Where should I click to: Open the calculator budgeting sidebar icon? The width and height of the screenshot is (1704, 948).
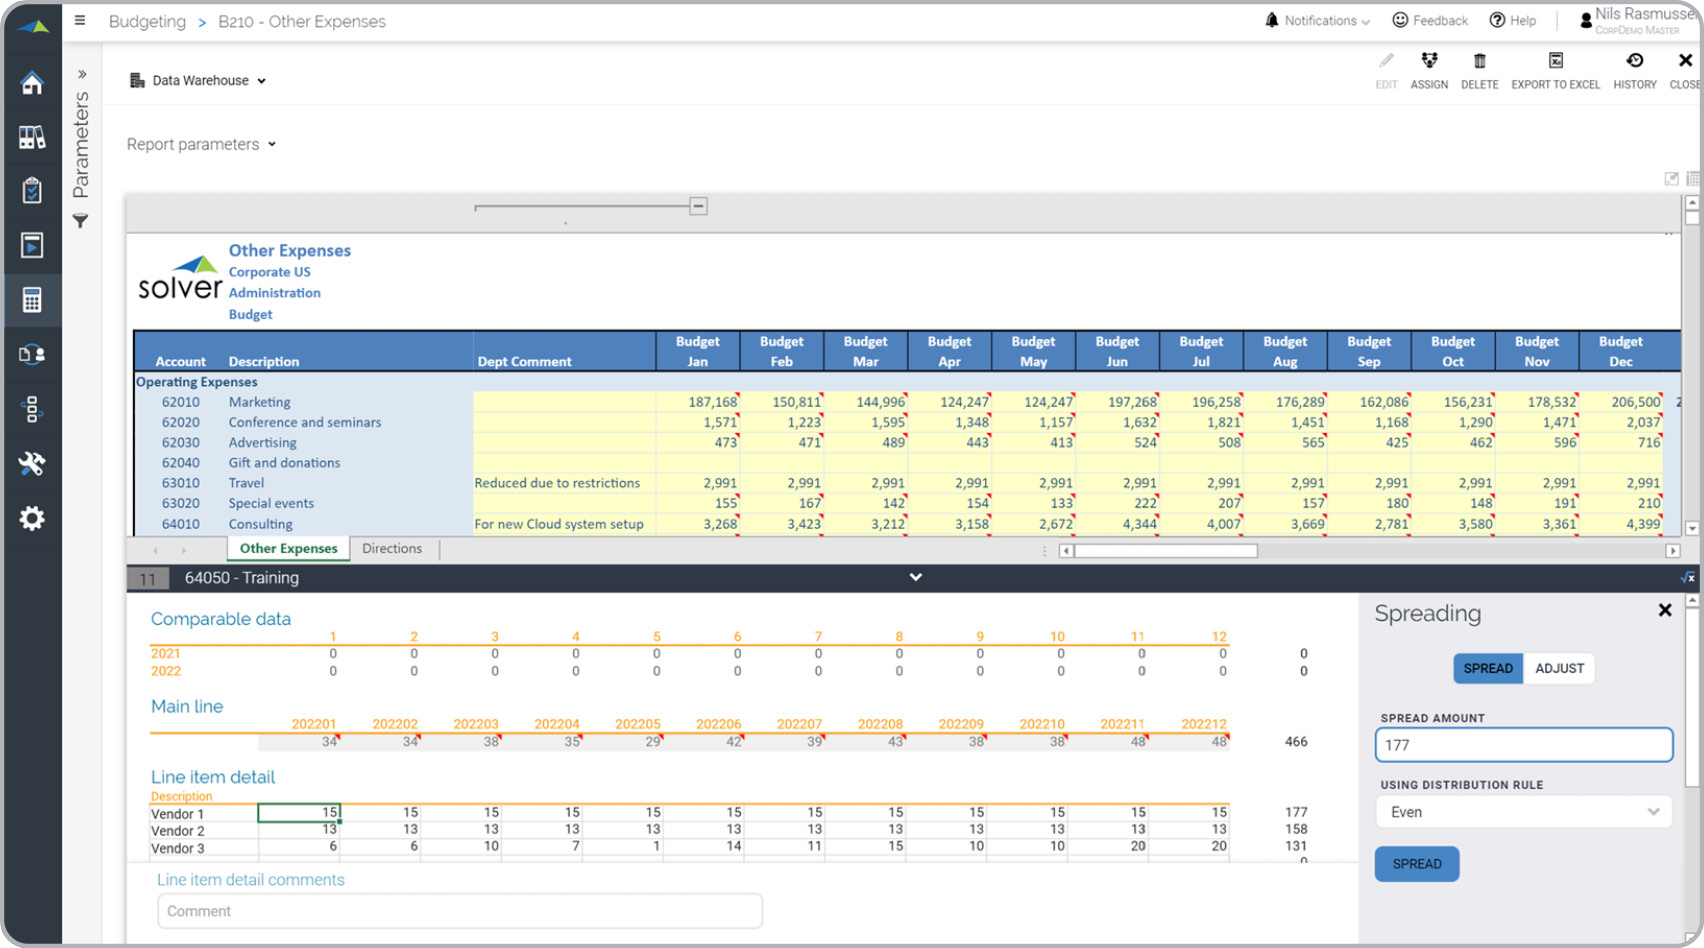[x=32, y=300]
